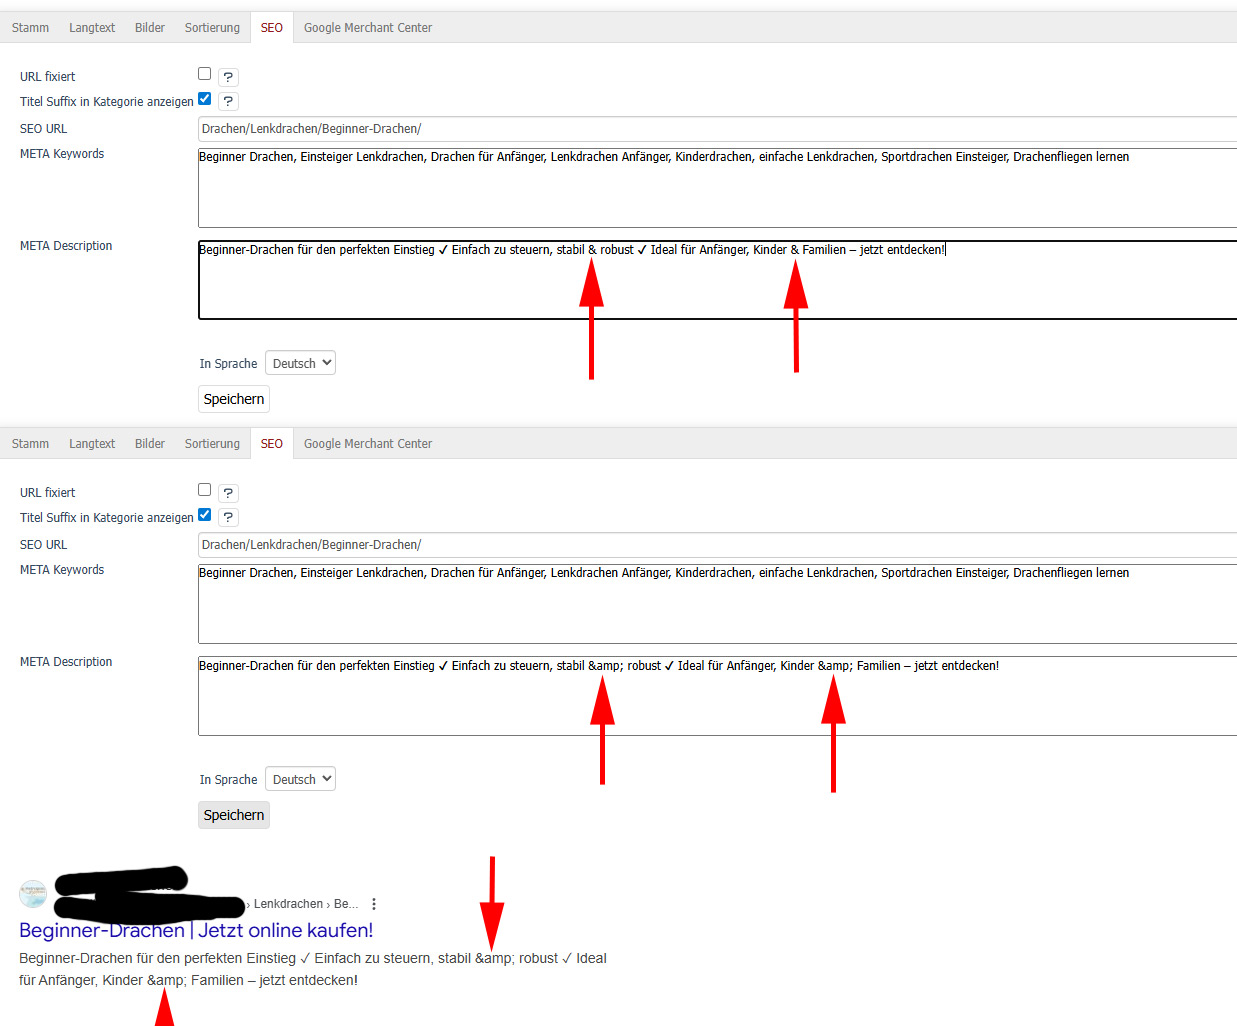Select the Bilder tab in lower form
This screenshot has width=1237, height=1026.
(x=150, y=444)
